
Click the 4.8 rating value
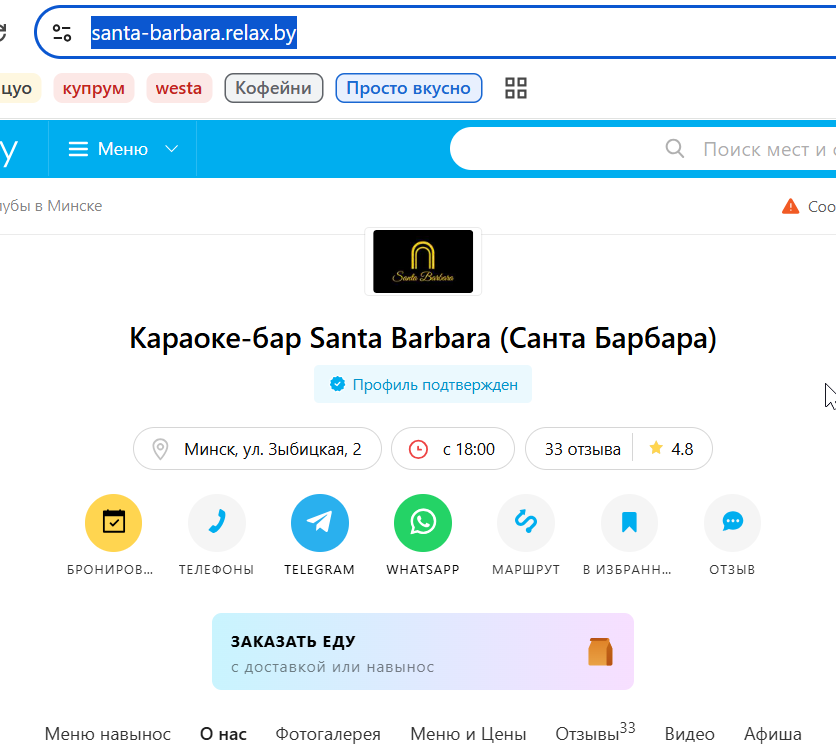(682, 449)
